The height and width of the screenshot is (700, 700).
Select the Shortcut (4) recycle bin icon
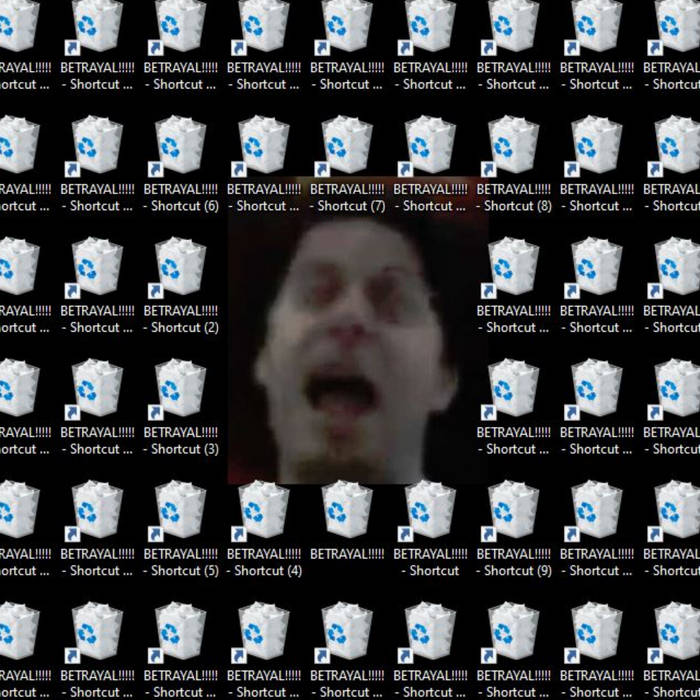pos(264,510)
